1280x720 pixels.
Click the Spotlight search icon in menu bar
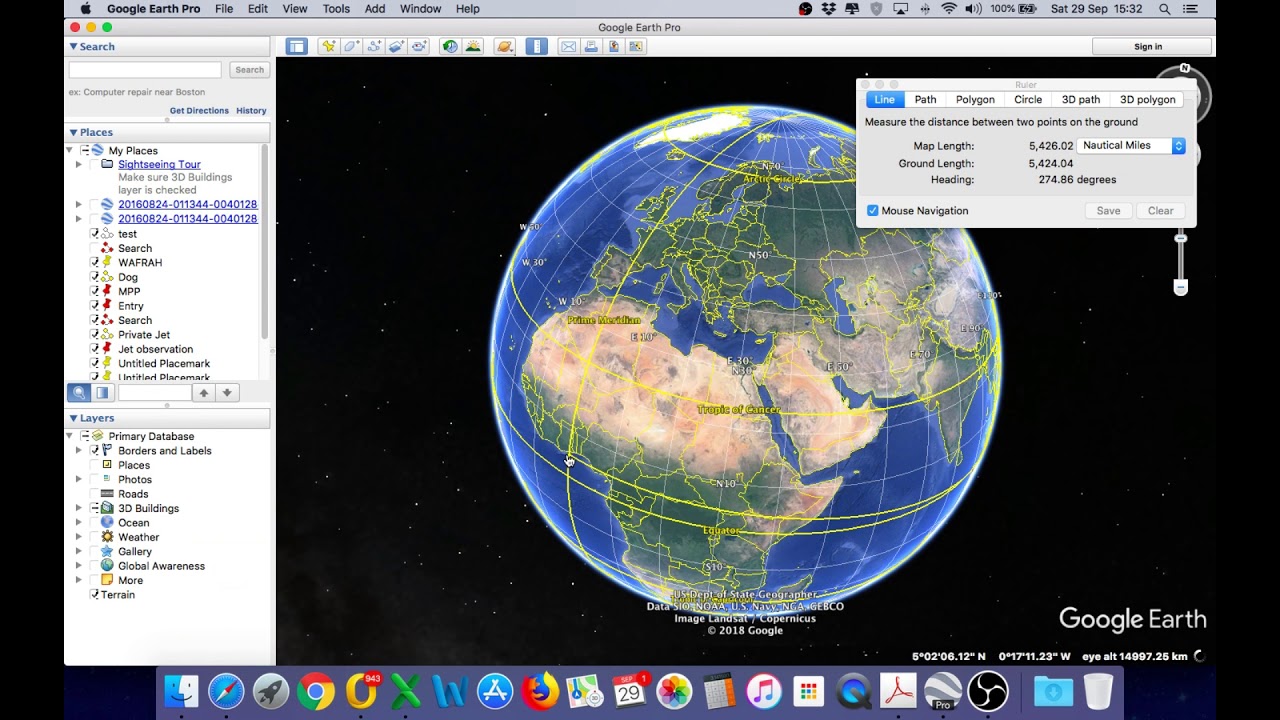pos(1165,9)
